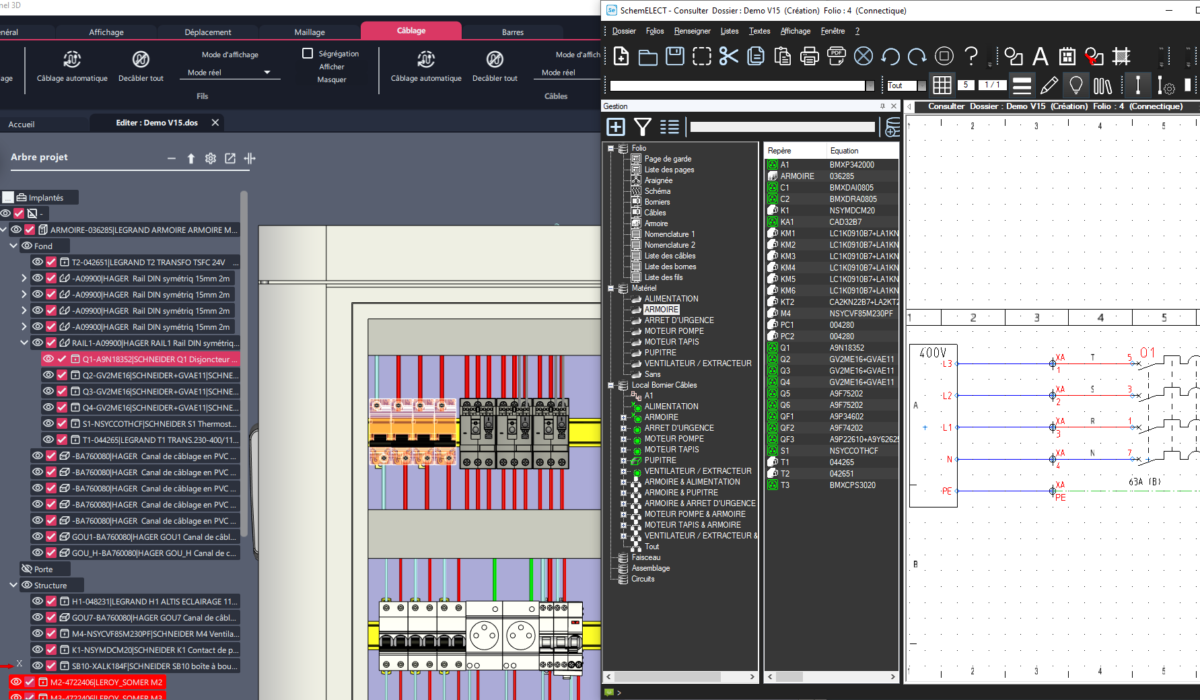The width and height of the screenshot is (1200, 700).
Task: Collapse the ARMOIRE-036285 tree node
Action: [x=3, y=230]
